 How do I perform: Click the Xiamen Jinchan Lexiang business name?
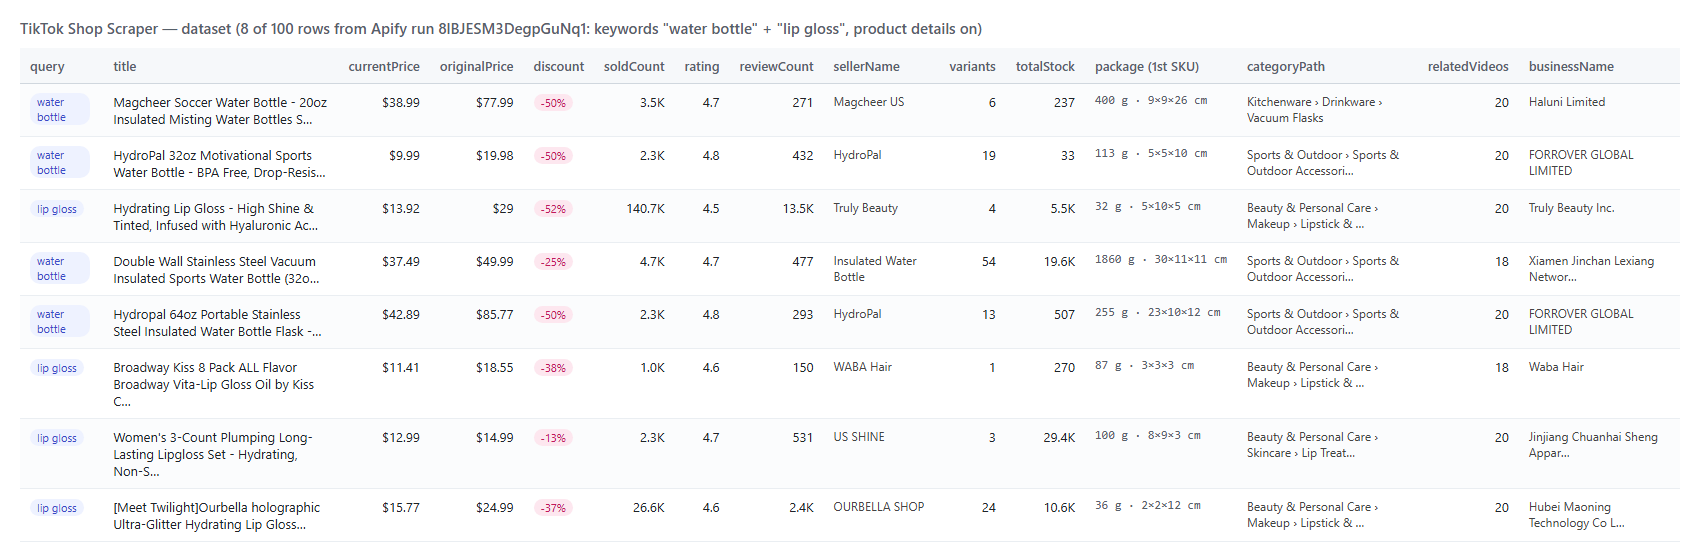tap(1591, 269)
